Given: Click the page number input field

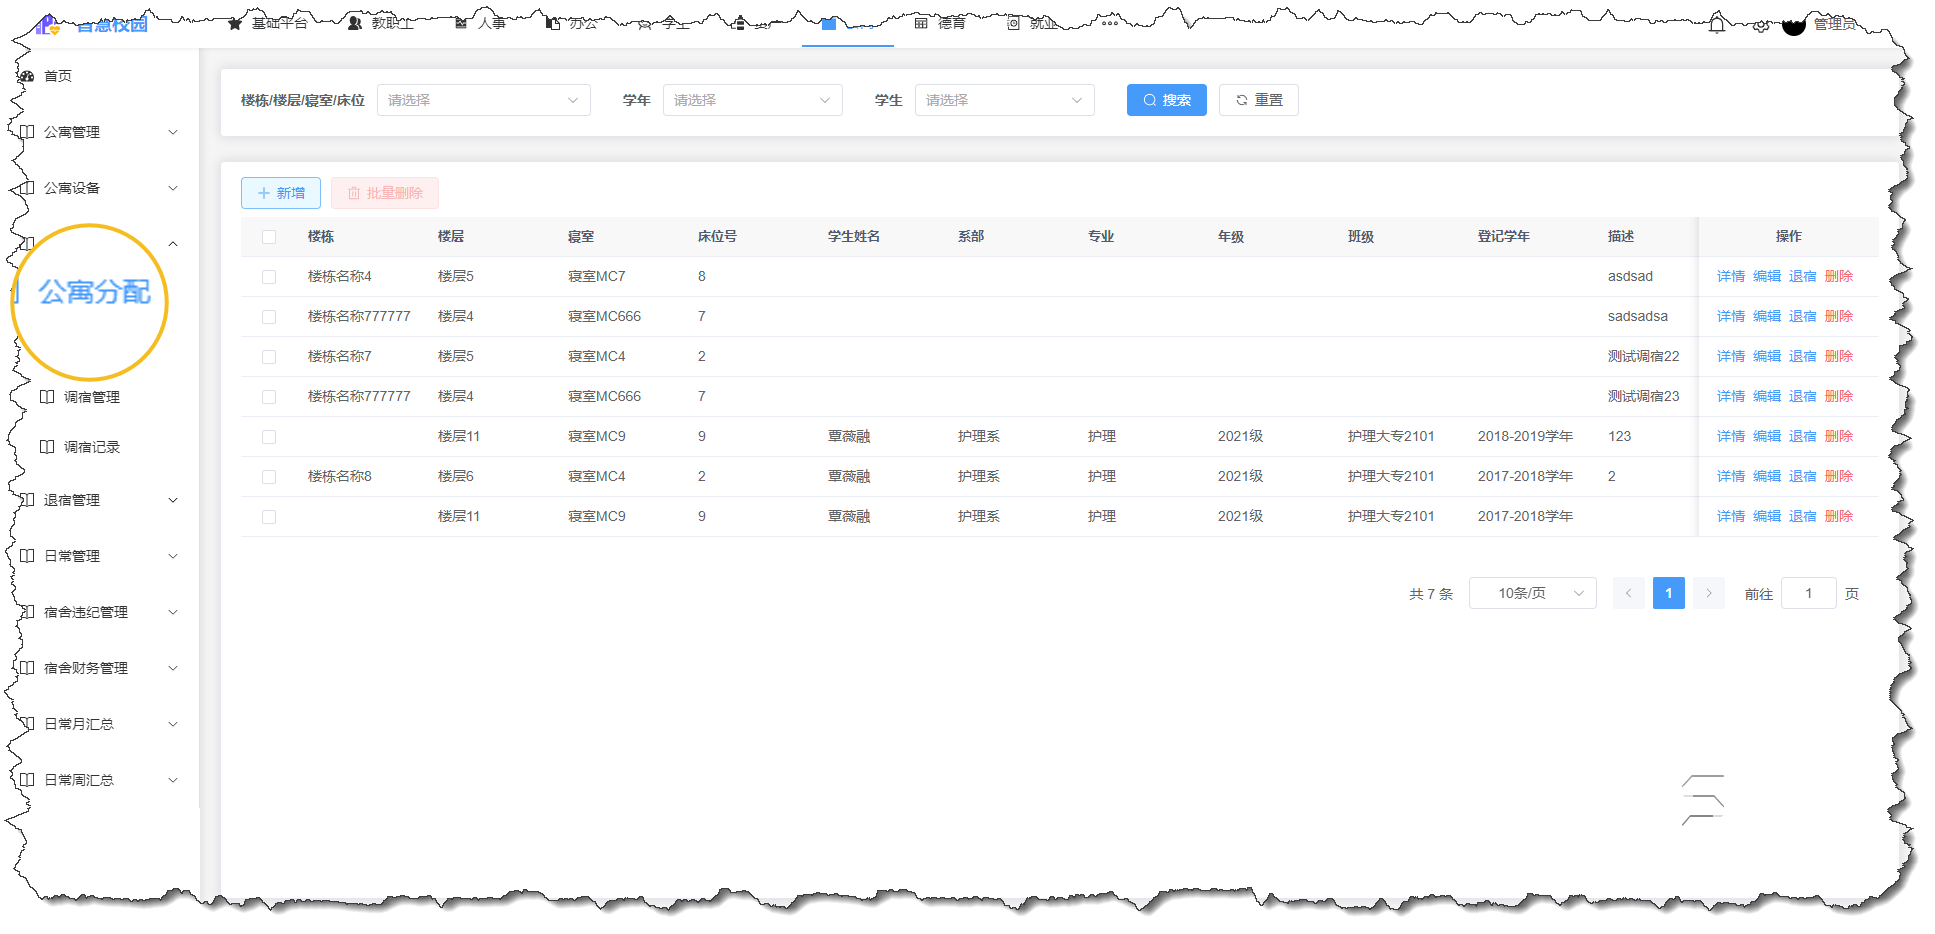Looking at the screenshot, I should pos(1808,592).
